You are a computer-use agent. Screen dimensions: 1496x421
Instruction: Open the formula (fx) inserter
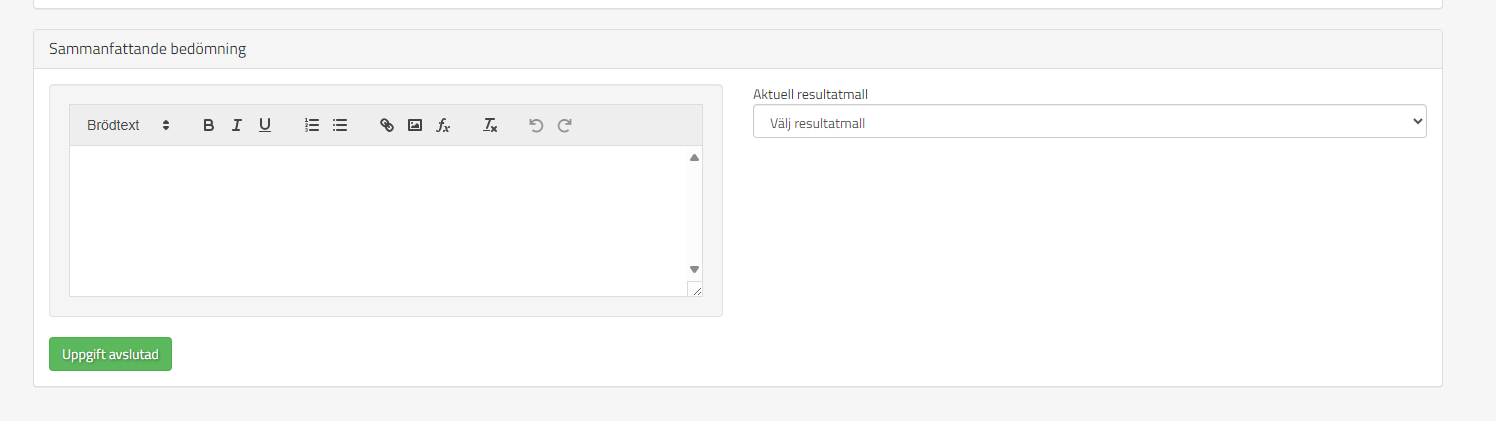tap(443, 125)
